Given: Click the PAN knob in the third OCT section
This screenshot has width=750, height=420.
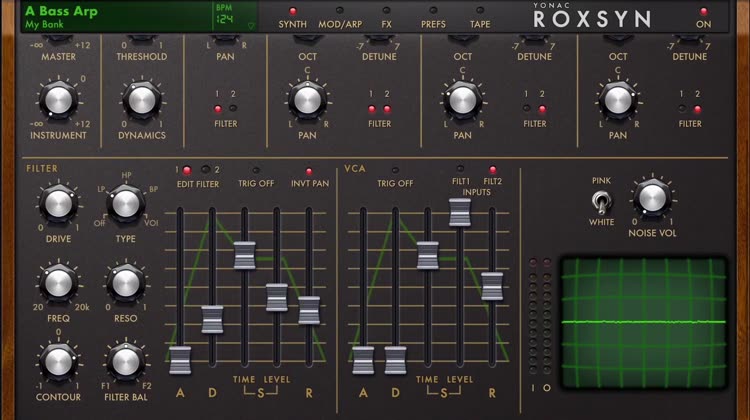Looking at the screenshot, I should 618,100.
